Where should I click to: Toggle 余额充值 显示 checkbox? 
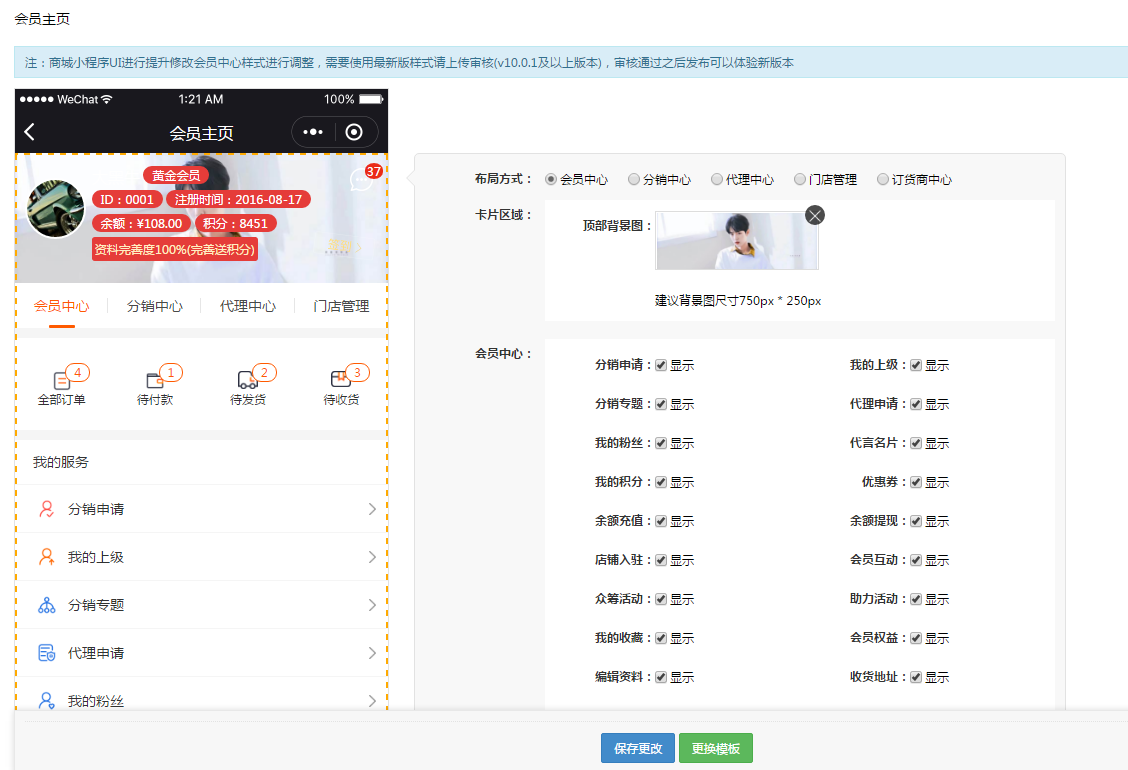pyautogui.click(x=661, y=521)
